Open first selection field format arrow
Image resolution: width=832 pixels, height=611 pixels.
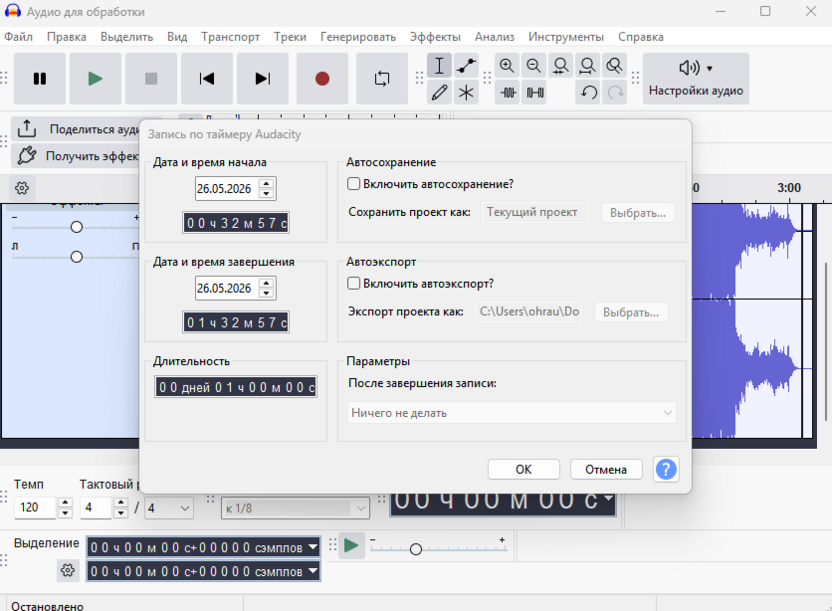(313, 547)
